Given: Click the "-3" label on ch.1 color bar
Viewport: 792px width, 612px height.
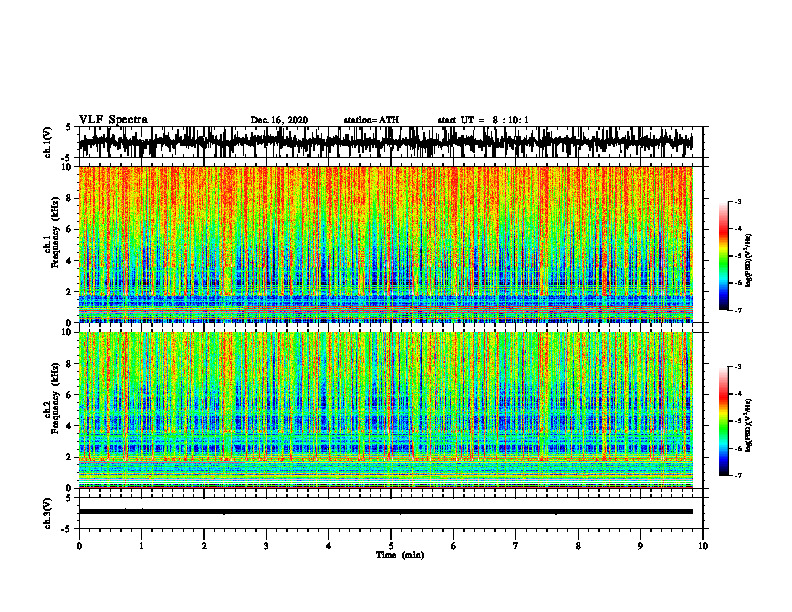Looking at the screenshot, I should click(x=738, y=202).
